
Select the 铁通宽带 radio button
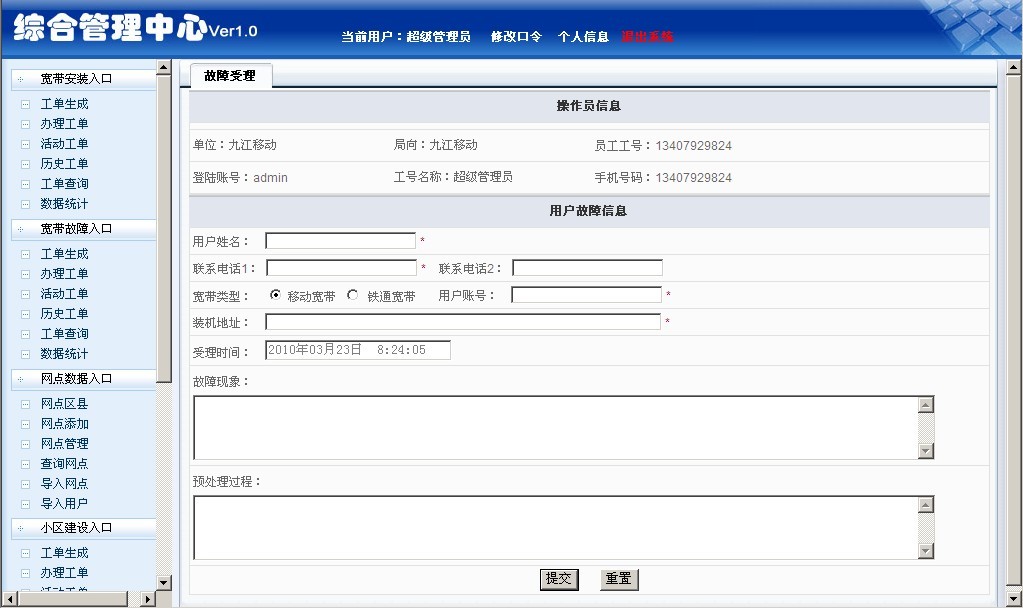coord(352,295)
